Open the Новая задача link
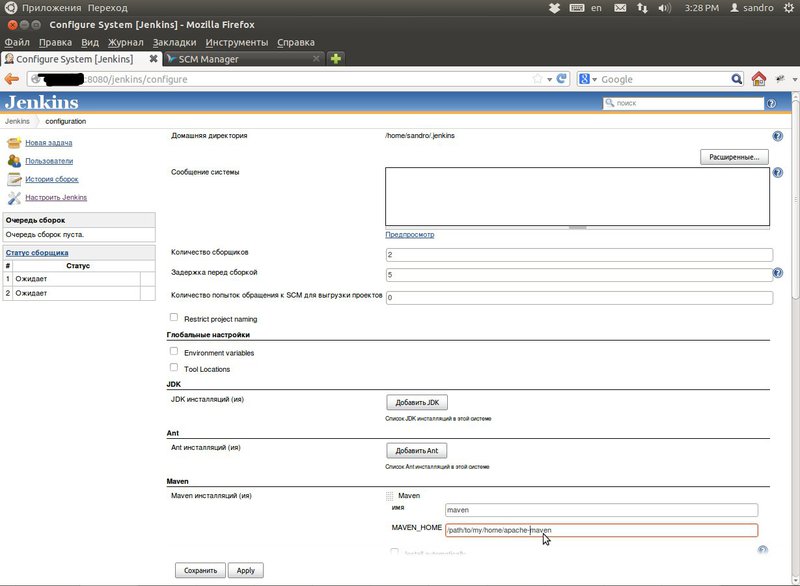800x586 pixels. point(49,143)
